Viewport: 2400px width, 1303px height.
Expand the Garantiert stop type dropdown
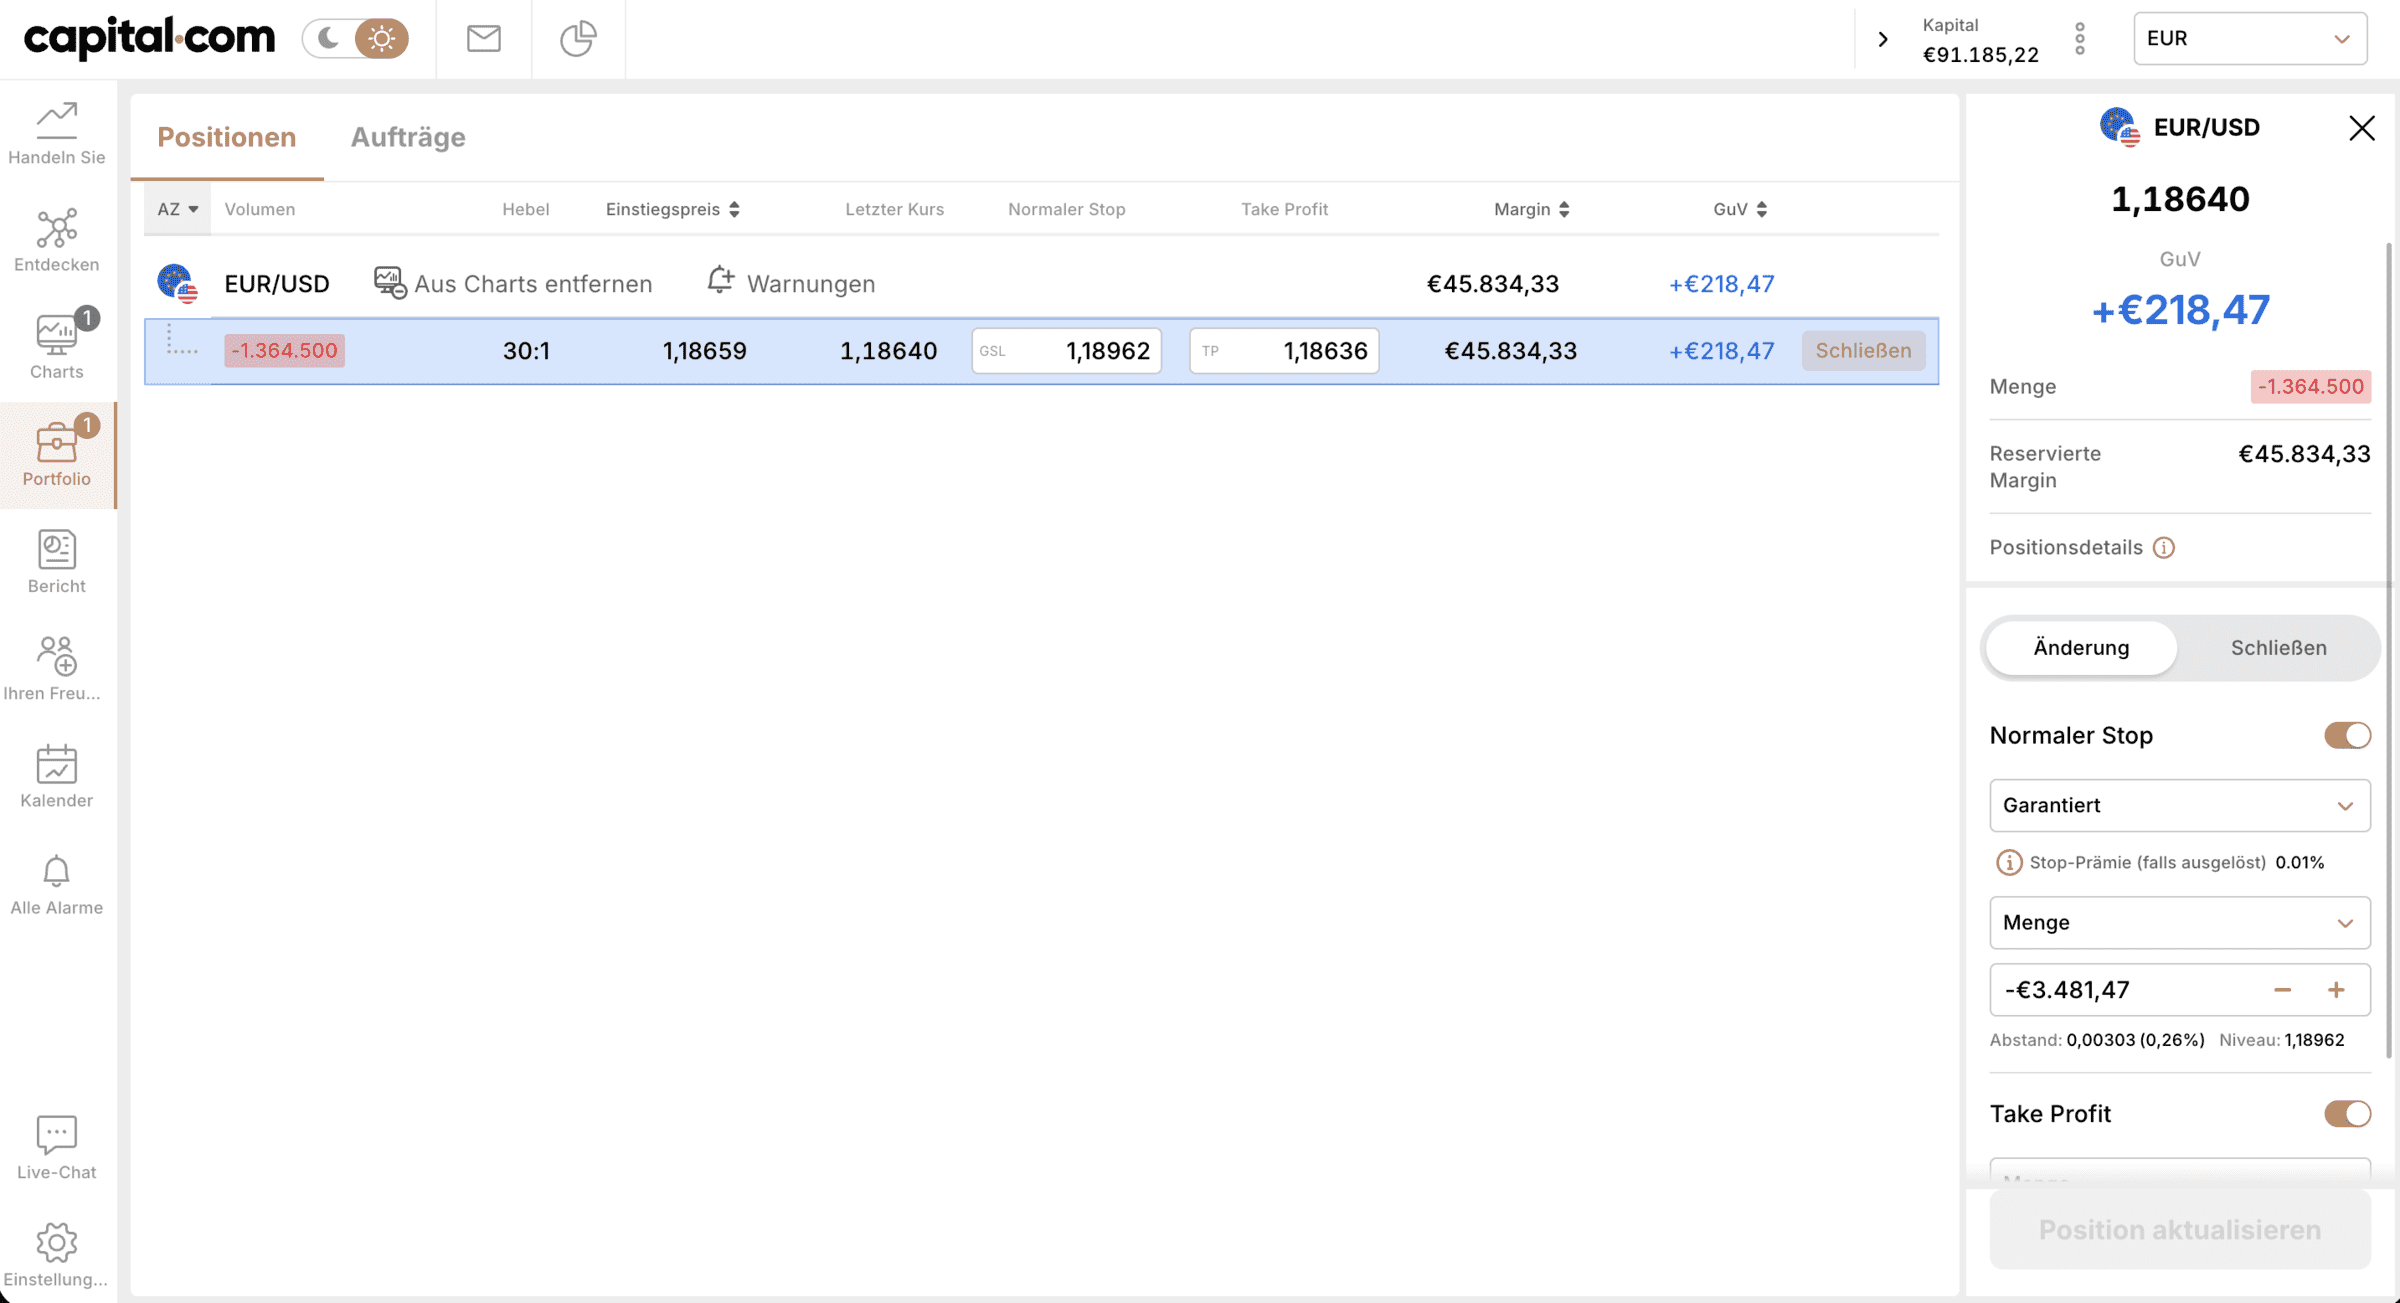(x=2179, y=806)
